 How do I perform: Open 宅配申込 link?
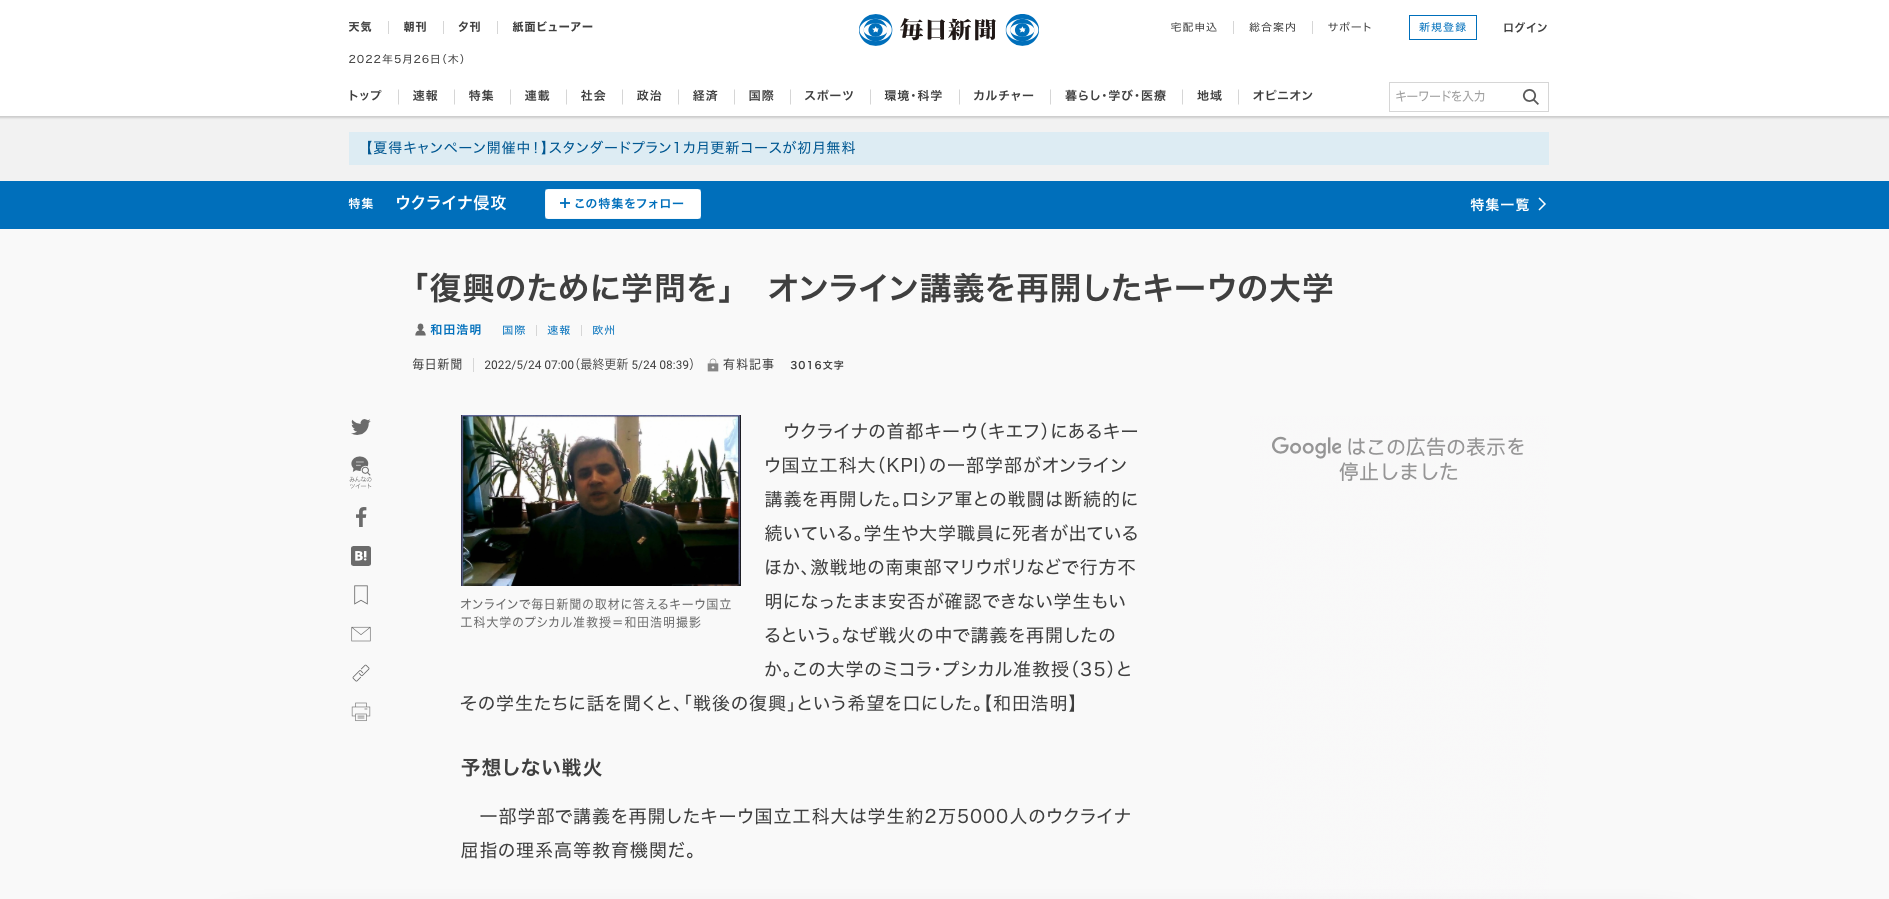(1194, 28)
